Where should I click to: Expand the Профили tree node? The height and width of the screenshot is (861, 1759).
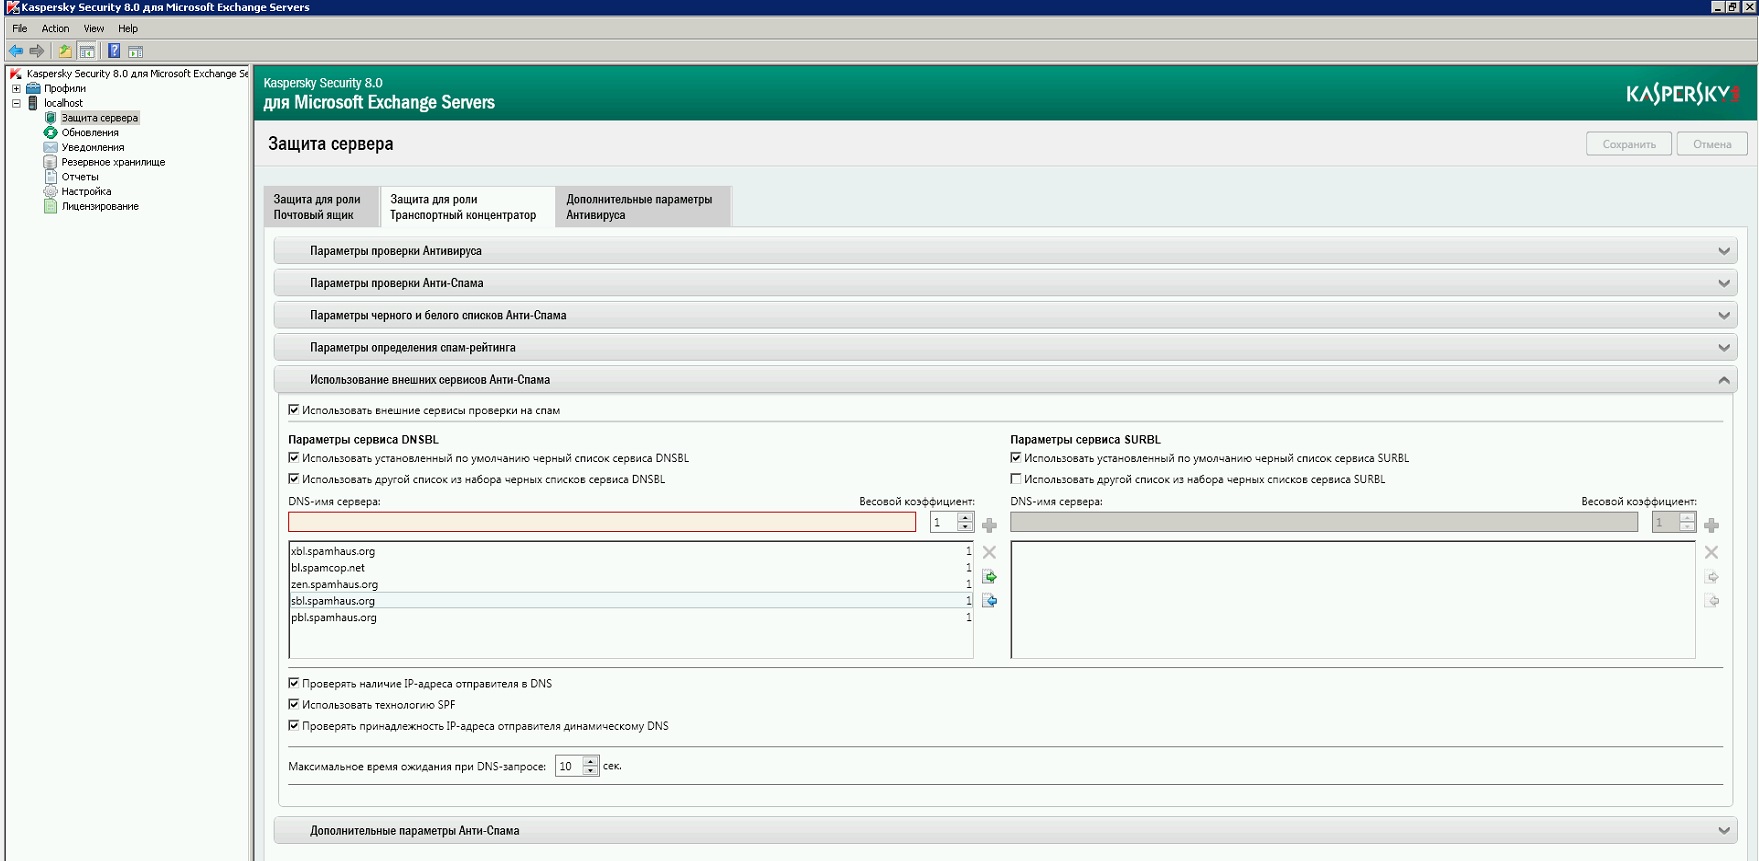point(16,88)
